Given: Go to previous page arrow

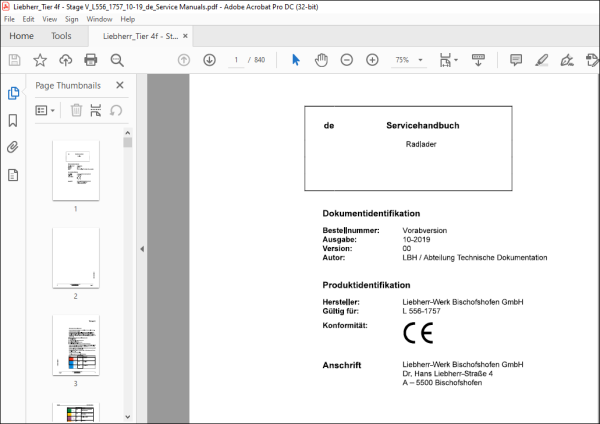Looking at the screenshot, I should pos(184,60).
